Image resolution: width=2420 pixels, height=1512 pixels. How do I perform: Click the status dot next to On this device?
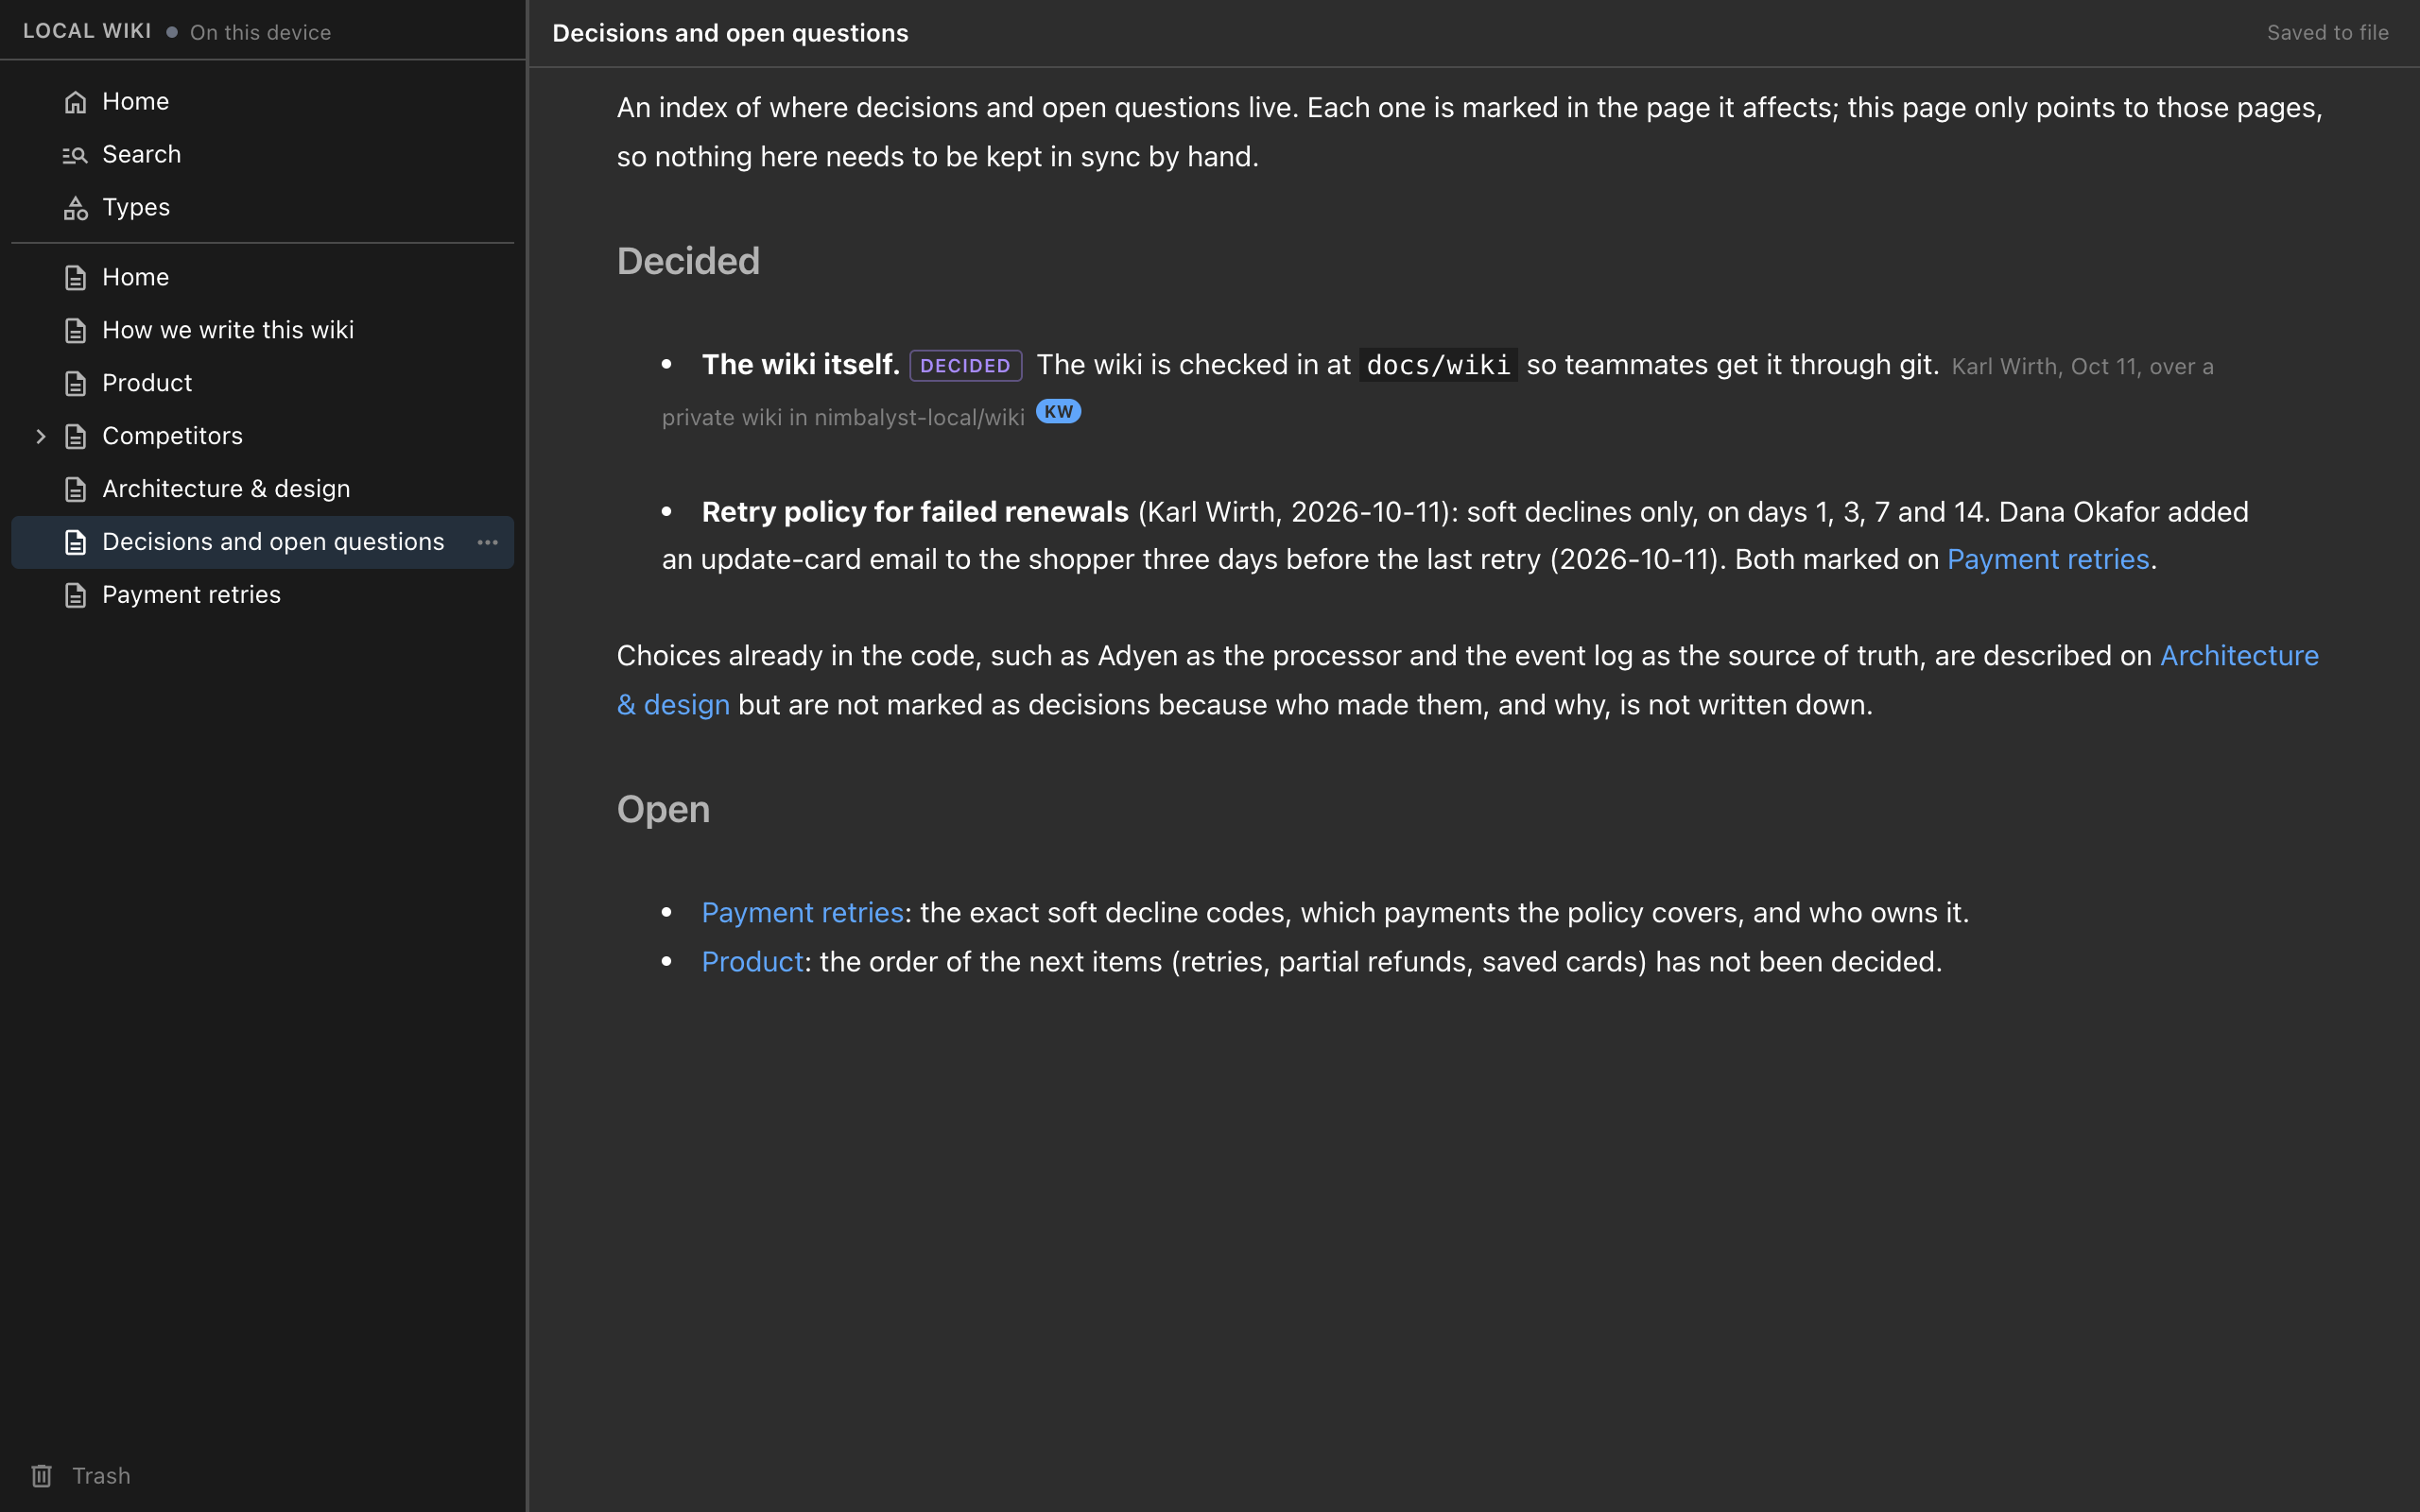click(x=172, y=32)
